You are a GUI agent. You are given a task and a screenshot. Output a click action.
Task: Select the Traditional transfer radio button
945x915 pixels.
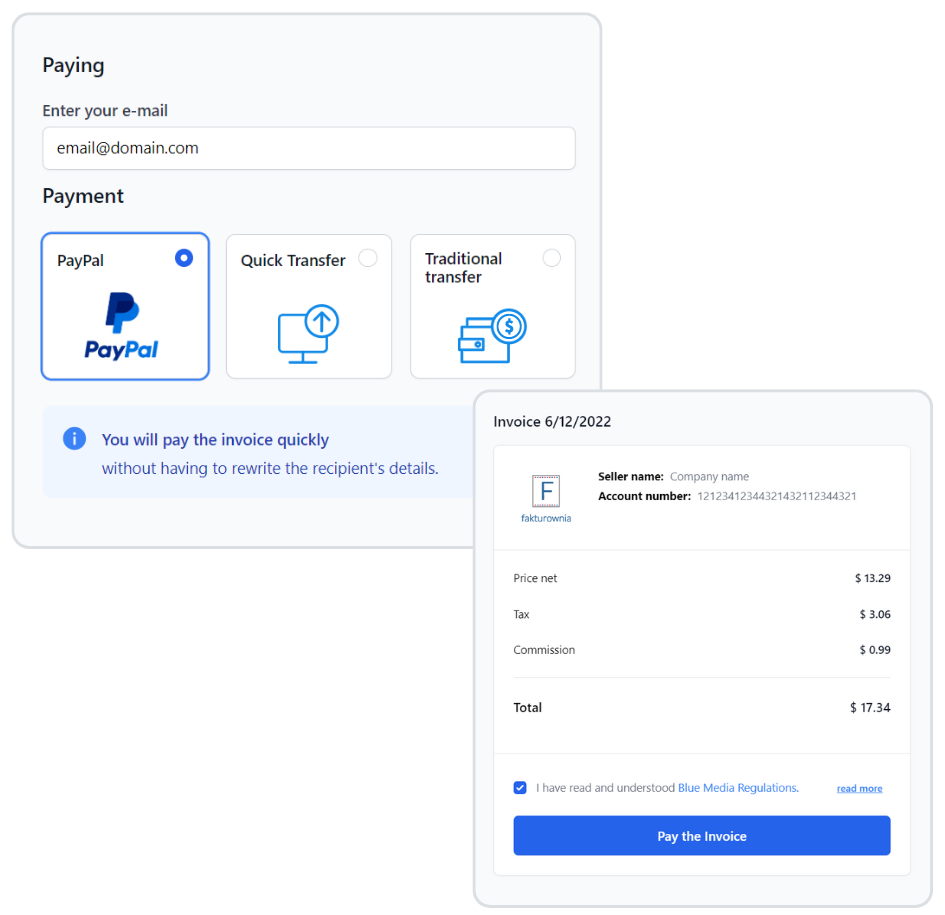551,258
